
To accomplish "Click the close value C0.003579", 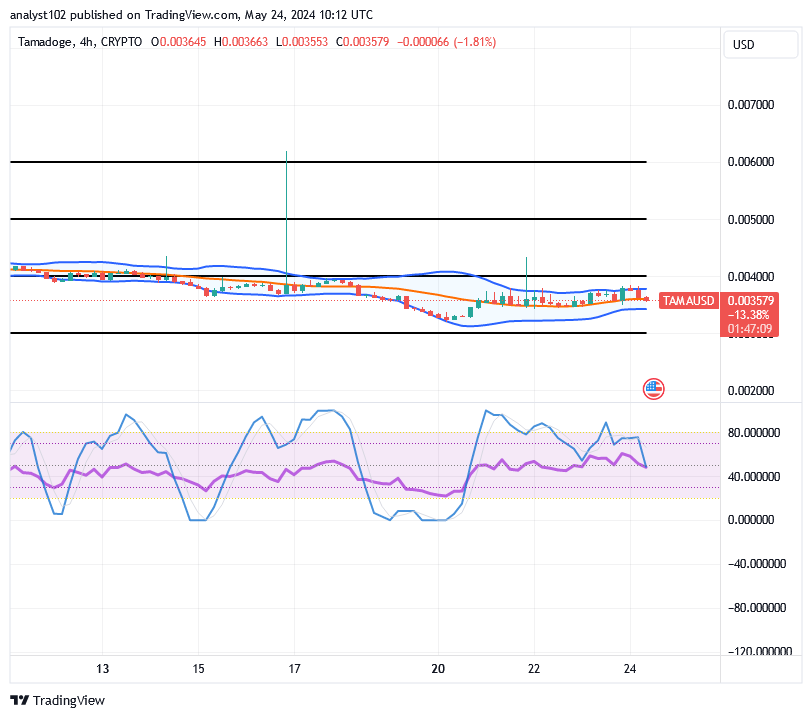I will coord(362,42).
